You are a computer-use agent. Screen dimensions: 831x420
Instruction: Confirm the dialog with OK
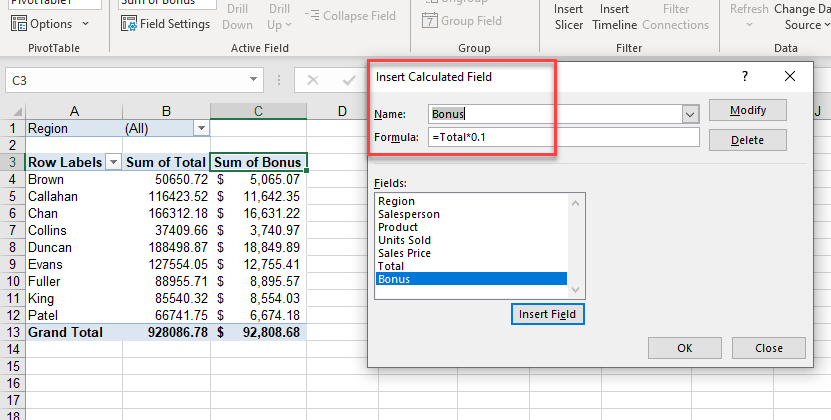click(684, 348)
